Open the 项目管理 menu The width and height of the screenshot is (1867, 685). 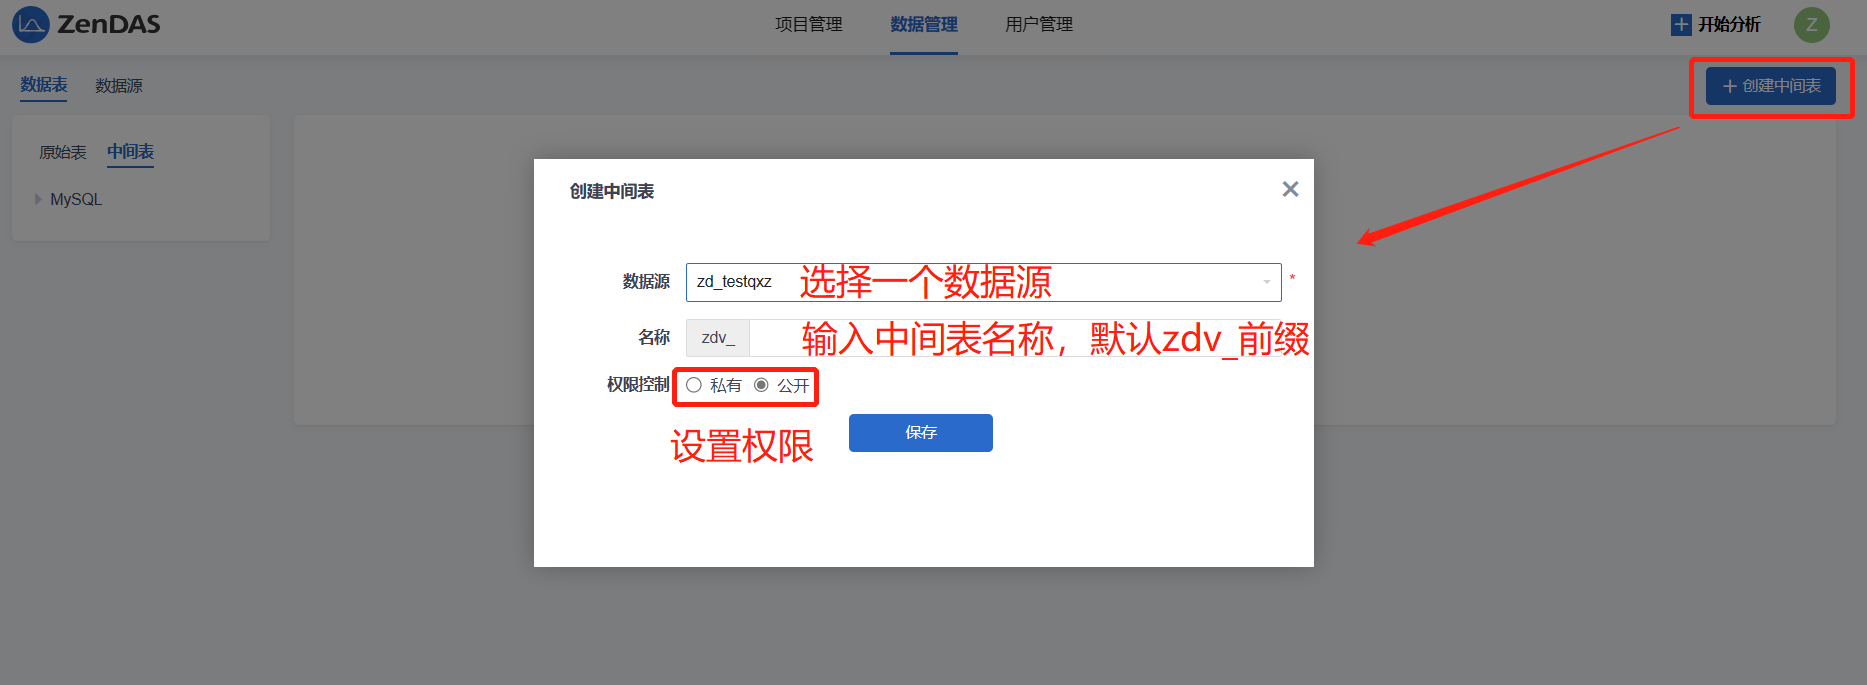pyautogui.click(x=808, y=25)
